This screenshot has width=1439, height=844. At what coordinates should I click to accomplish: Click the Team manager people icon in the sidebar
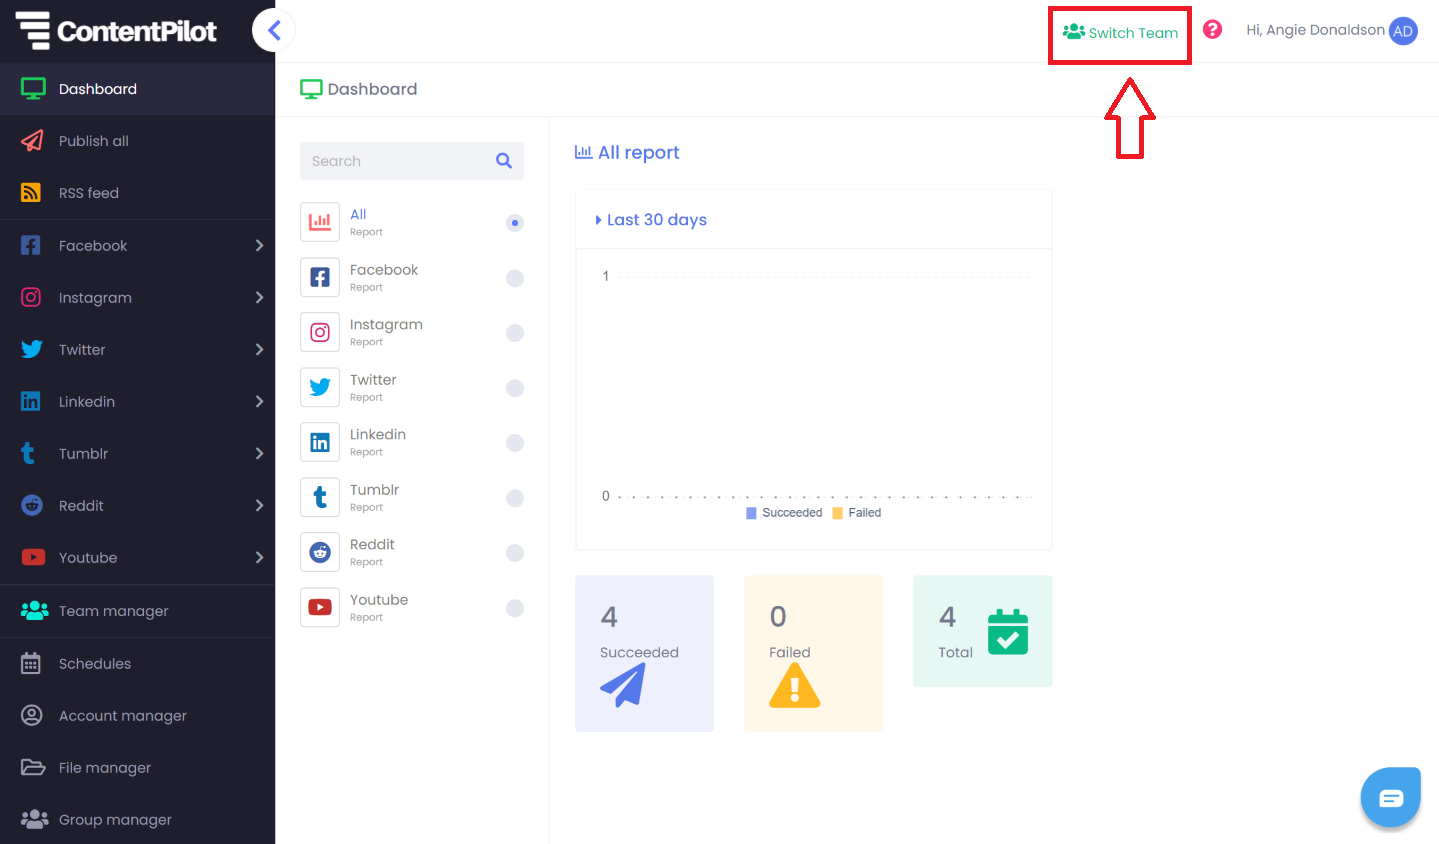coord(35,610)
